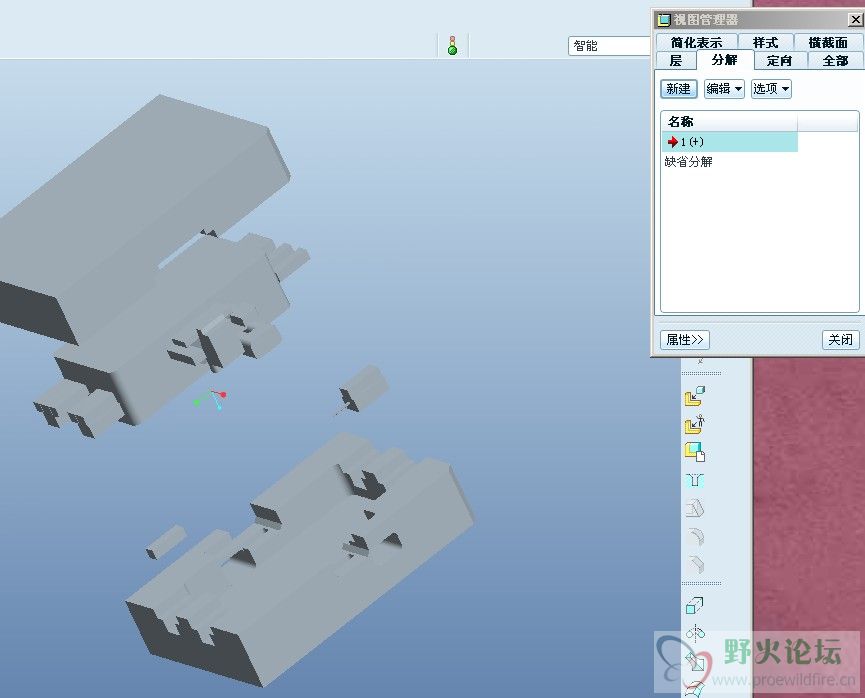Switch to the 样式 tab
Image resolution: width=865 pixels, height=698 pixels.
coord(766,42)
